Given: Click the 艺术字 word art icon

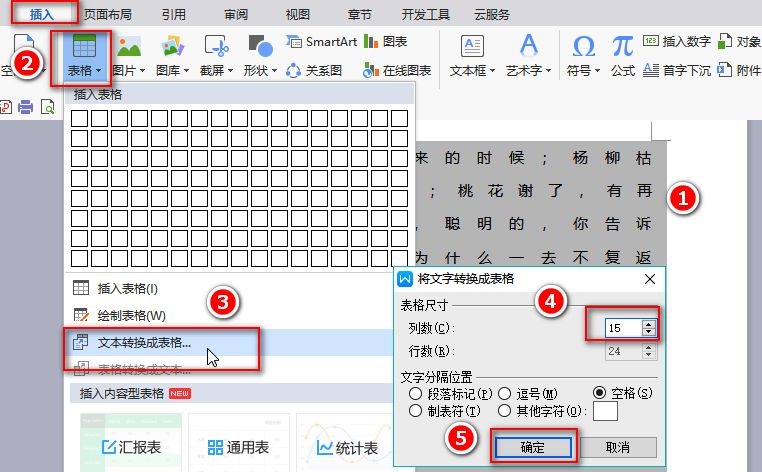Looking at the screenshot, I should (x=529, y=47).
